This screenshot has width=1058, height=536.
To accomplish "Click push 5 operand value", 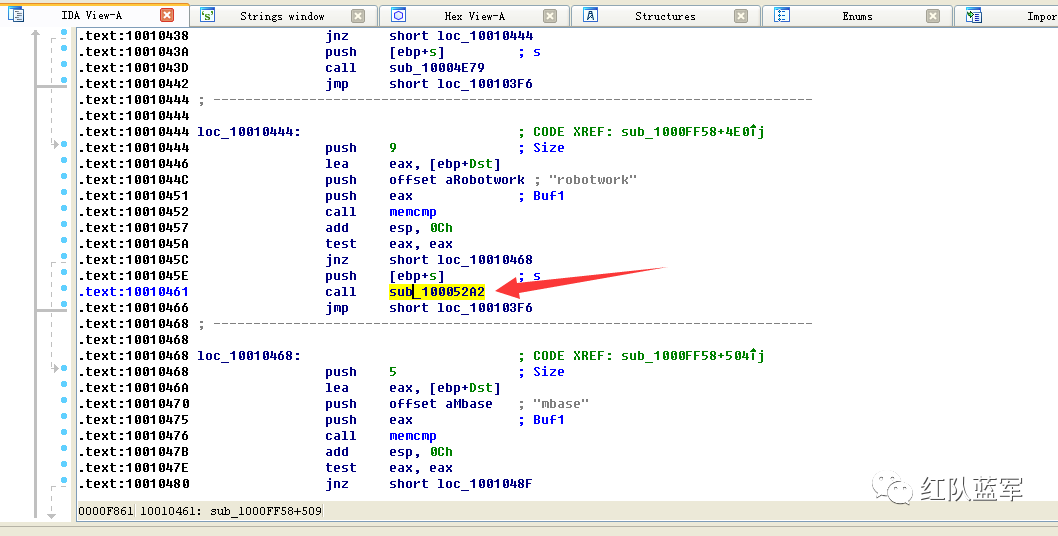I will tap(393, 372).
